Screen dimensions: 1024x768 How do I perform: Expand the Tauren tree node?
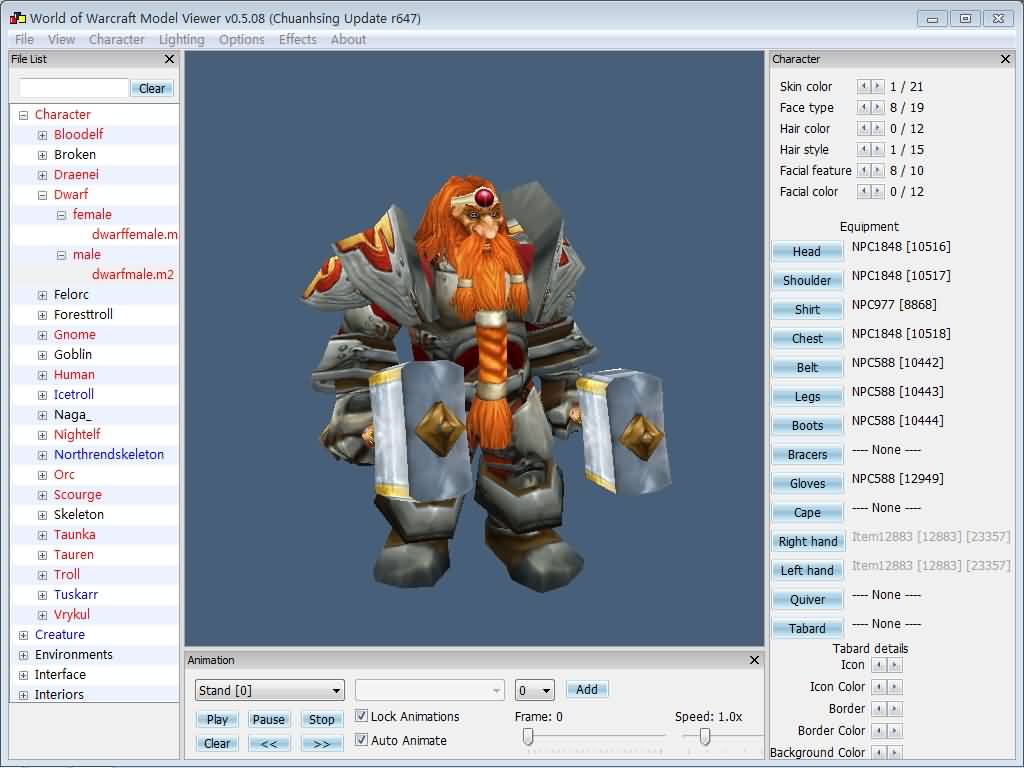click(x=42, y=555)
